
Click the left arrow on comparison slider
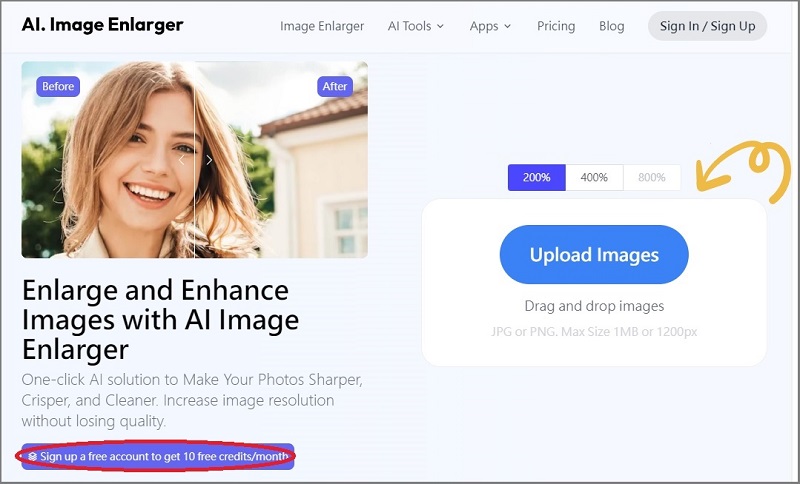[x=181, y=160]
